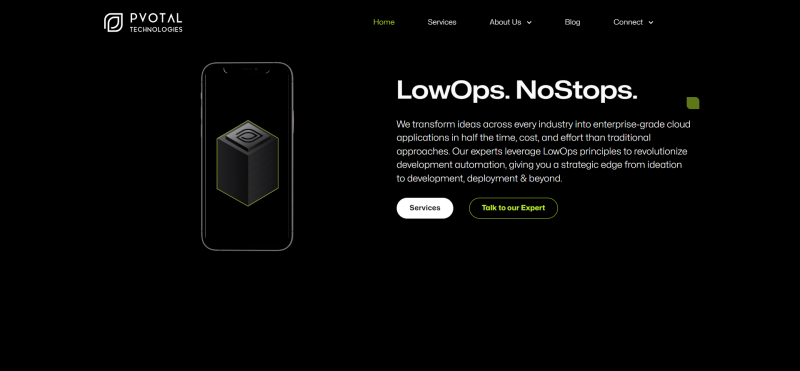Open Services in the top navigation
Viewport: 800px width, 371px height.
tap(442, 22)
